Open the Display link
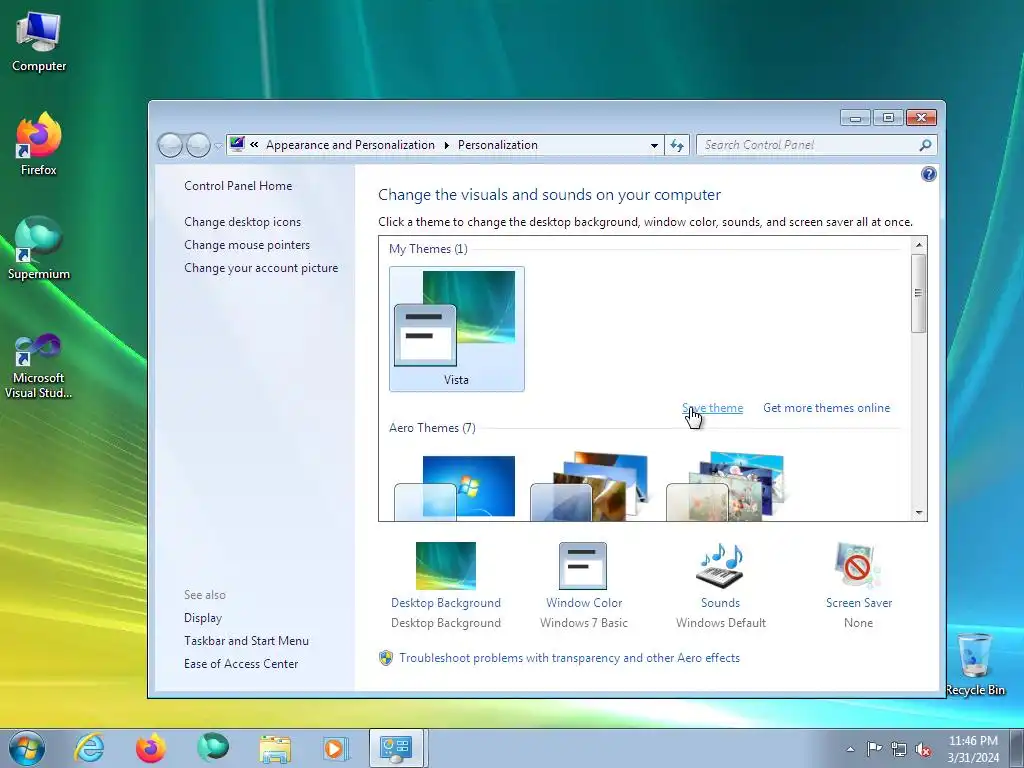This screenshot has width=1024, height=768. tap(202, 618)
